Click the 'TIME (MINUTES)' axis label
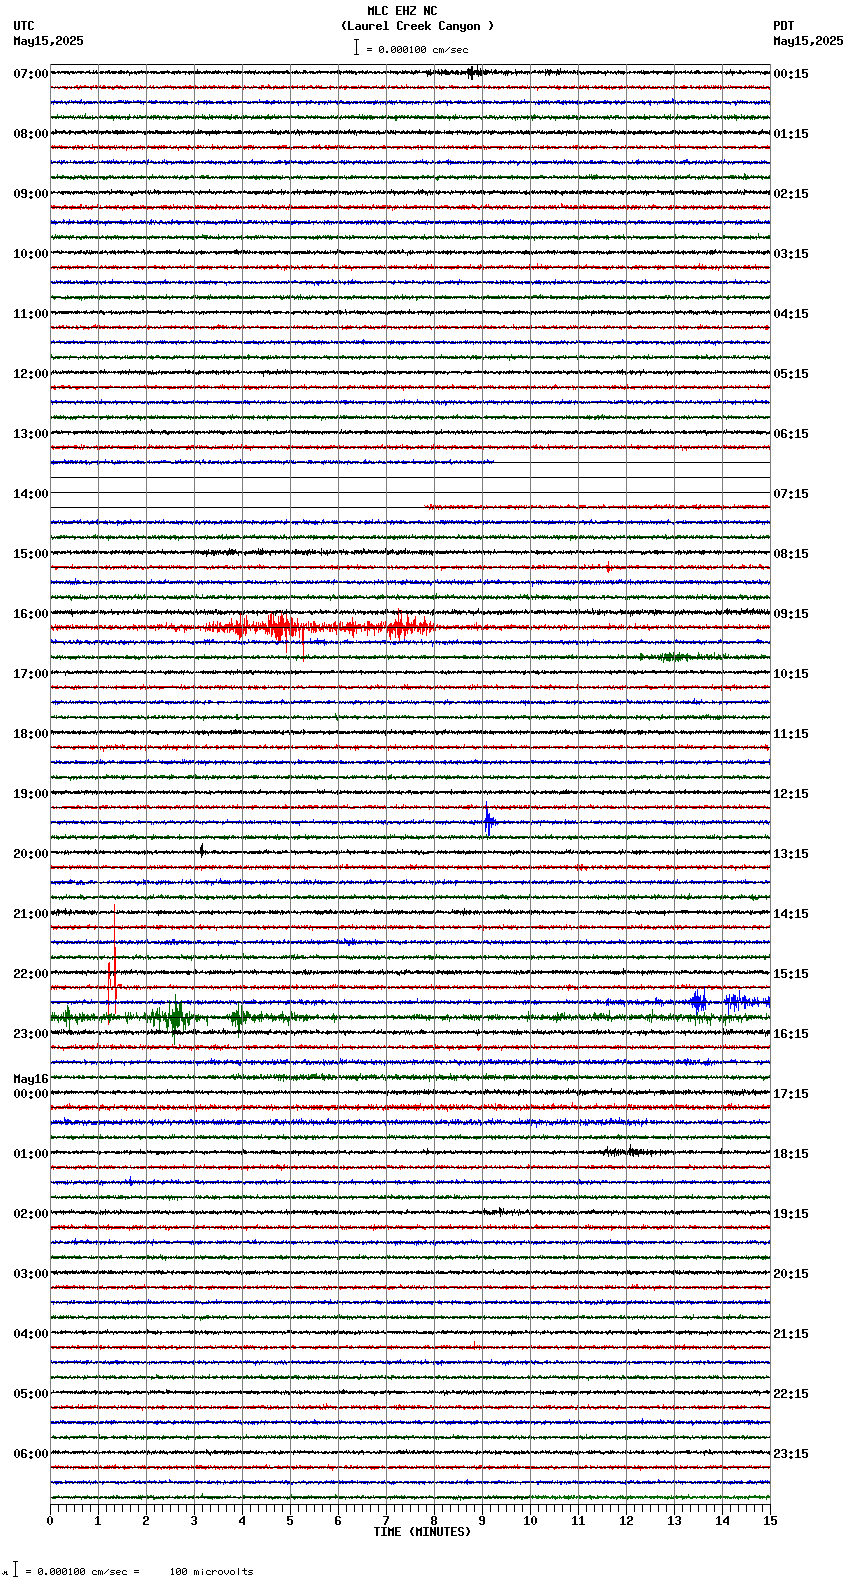Viewport: 850px width, 1584px height. [x=422, y=1532]
